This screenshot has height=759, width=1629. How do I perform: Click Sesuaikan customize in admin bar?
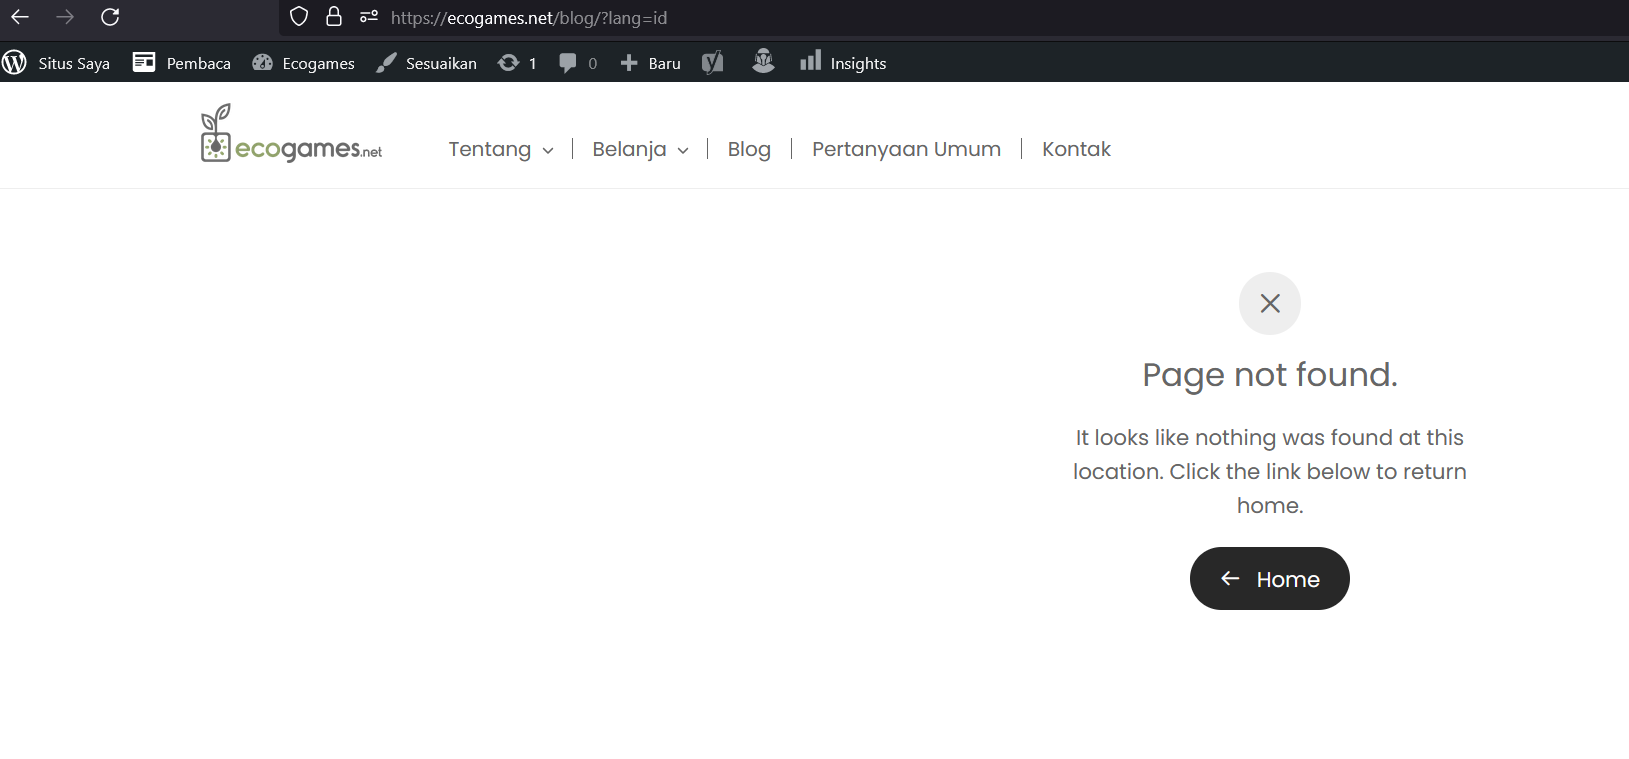tap(426, 63)
